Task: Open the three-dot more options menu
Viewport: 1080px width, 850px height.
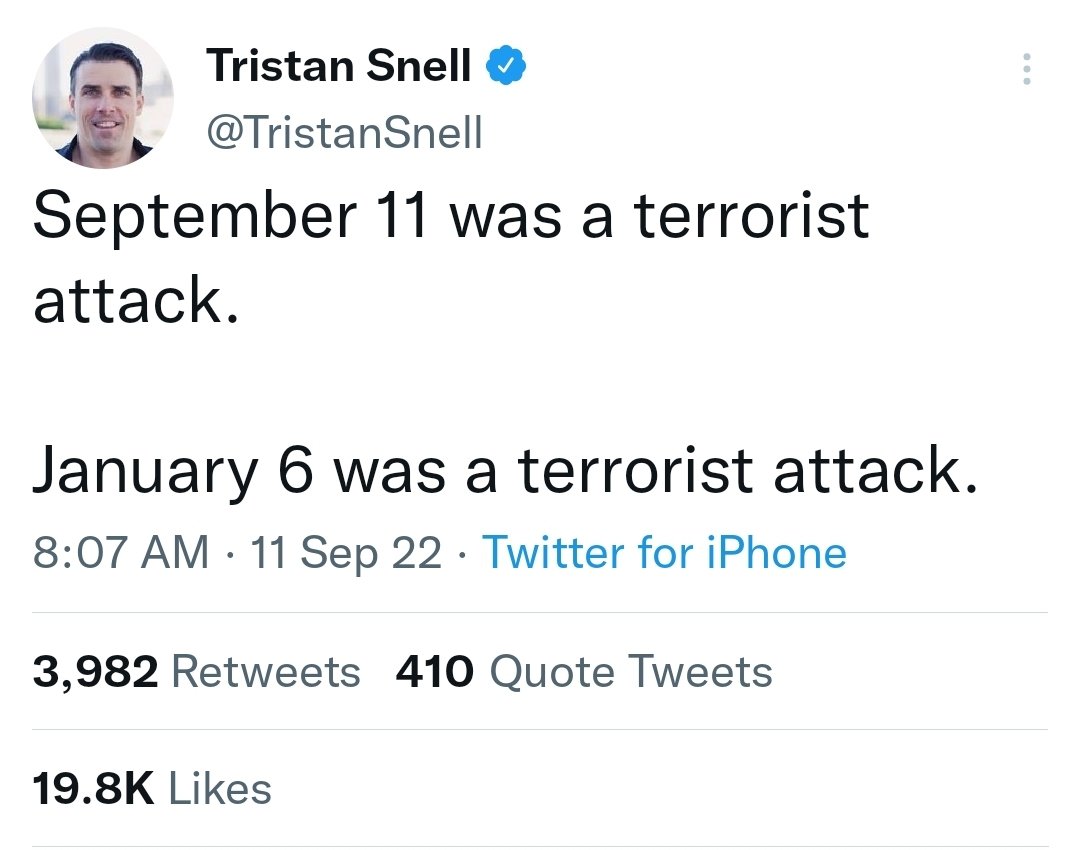Action: (1026, 69)
